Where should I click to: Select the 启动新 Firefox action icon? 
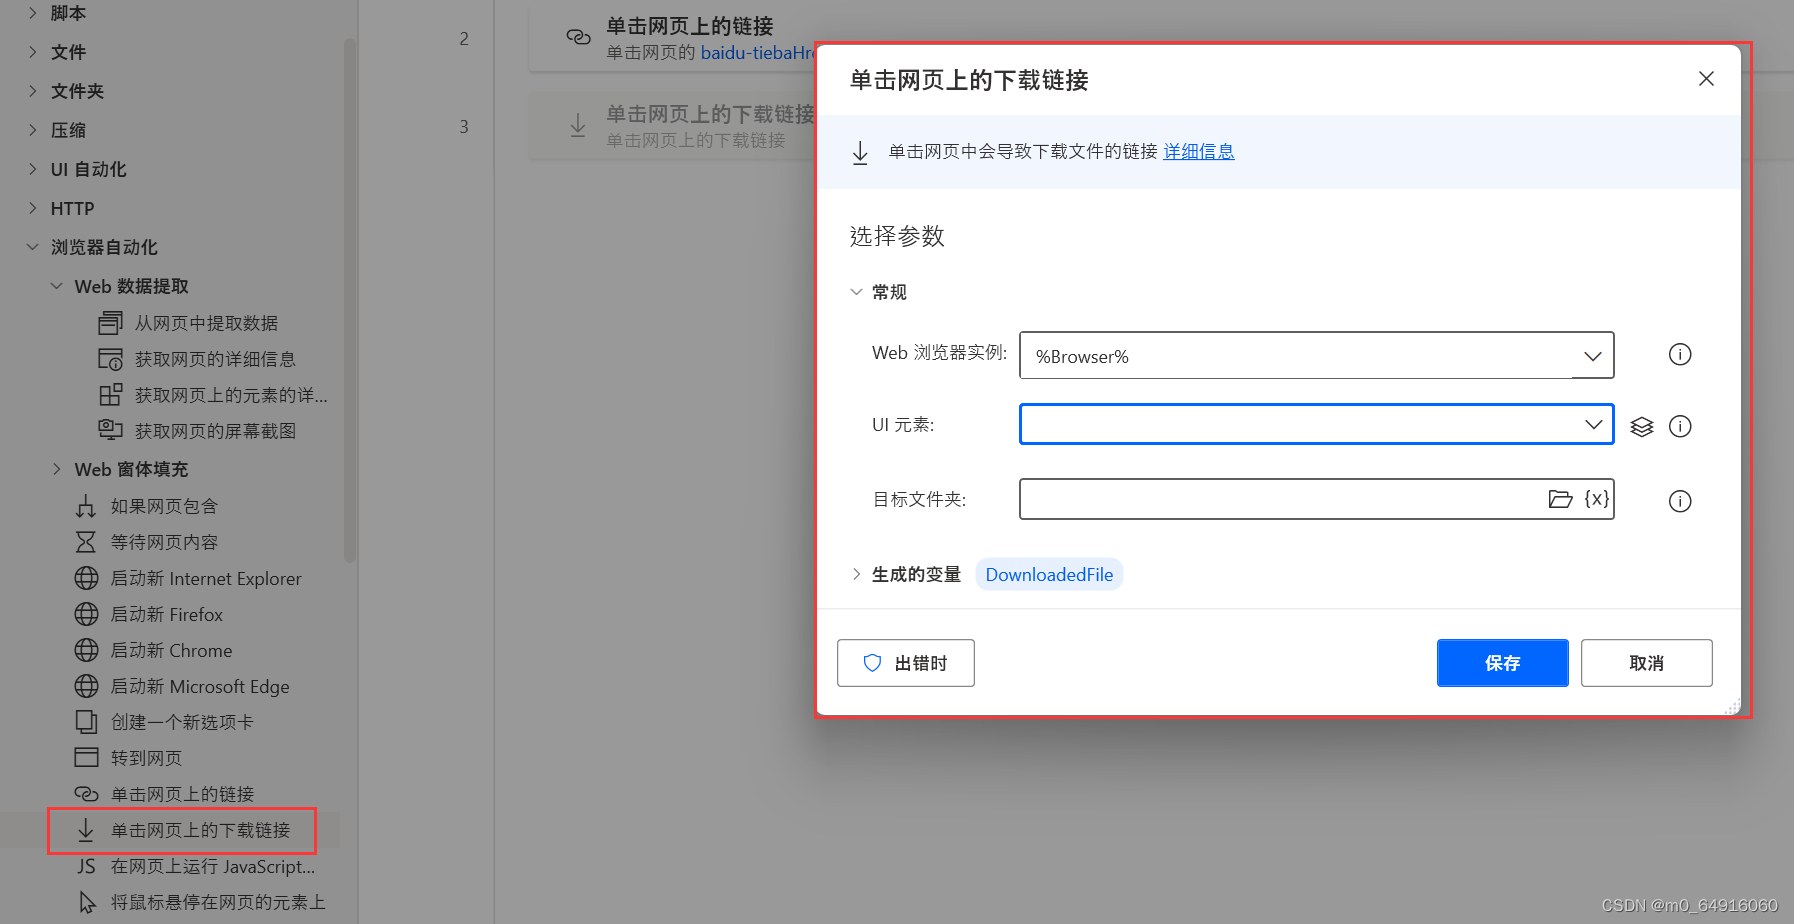coord(88,614)
